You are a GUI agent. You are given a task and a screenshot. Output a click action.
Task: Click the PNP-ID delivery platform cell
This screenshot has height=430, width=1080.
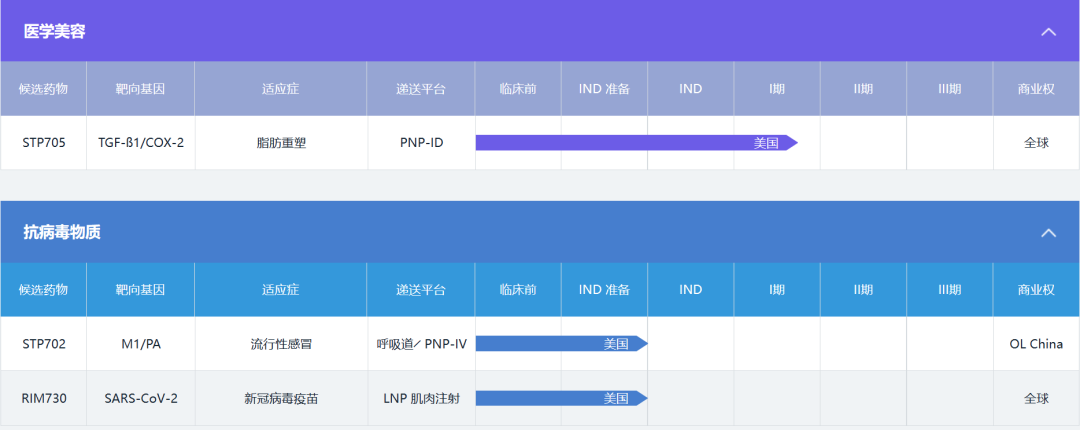pyautogui.click(x=421, y=143)
